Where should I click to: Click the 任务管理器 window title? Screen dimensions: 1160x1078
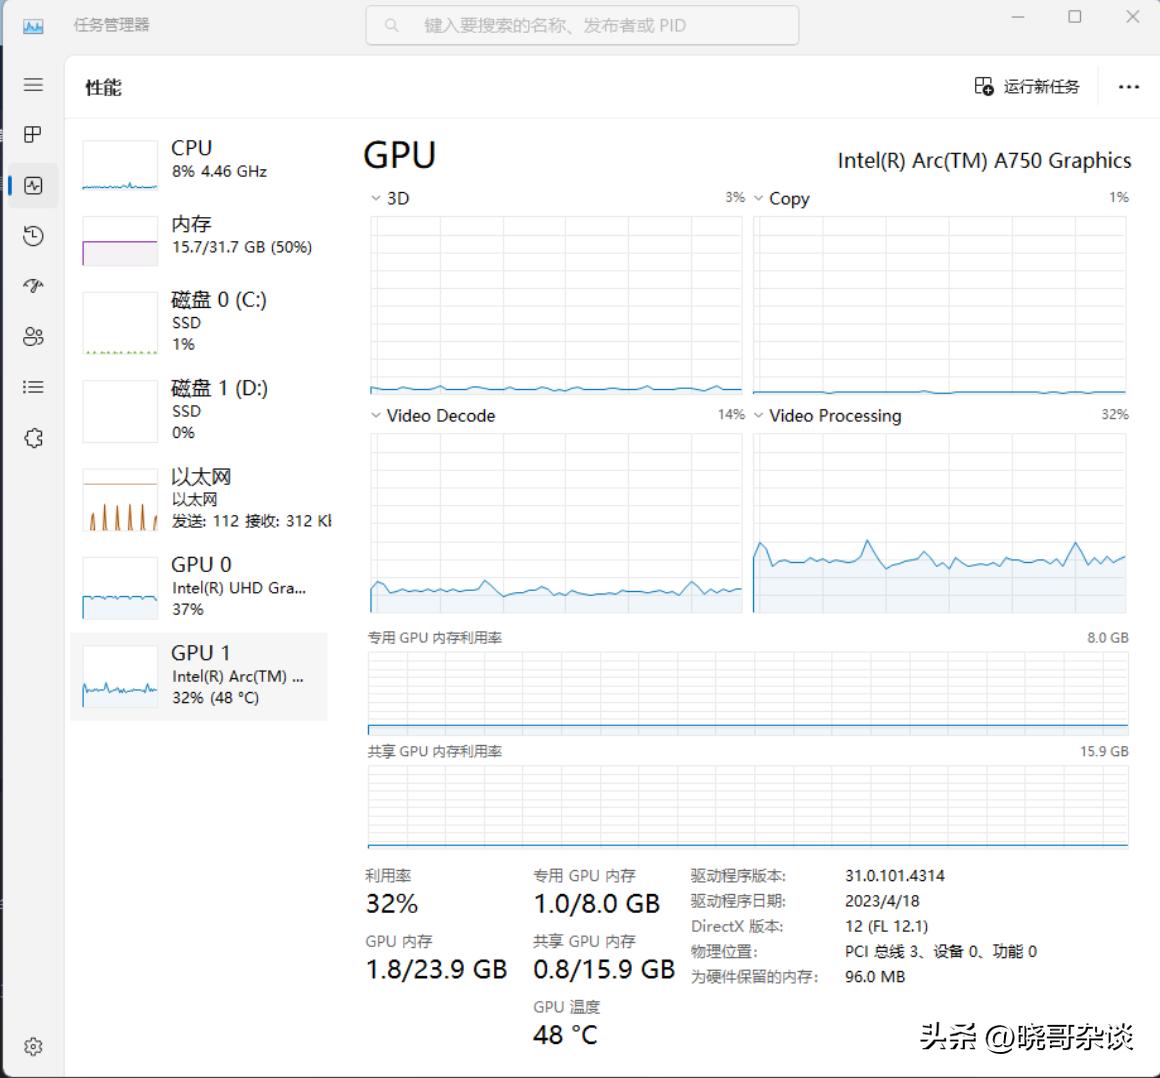pos(112,25)
